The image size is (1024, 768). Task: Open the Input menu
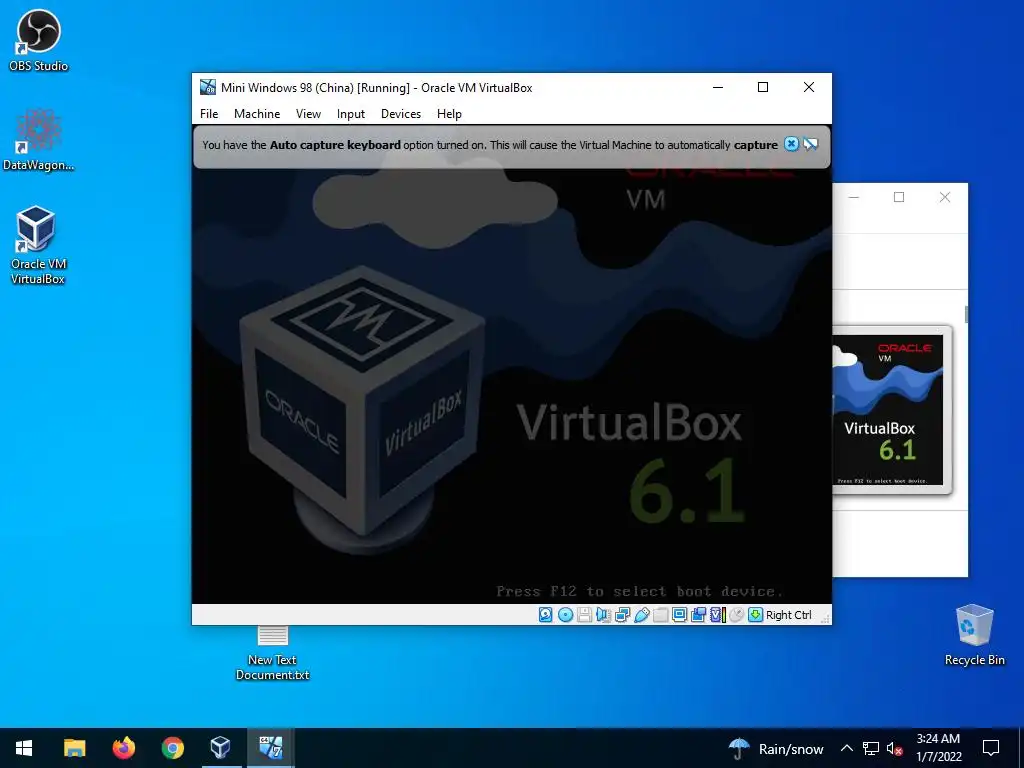(351, 114)
